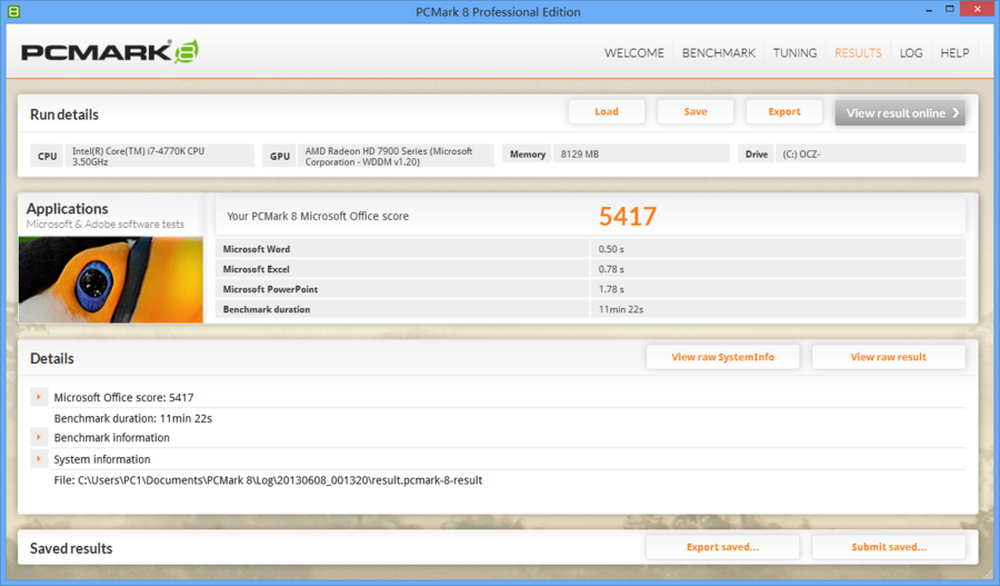The image size is (1000, 586).
Task: Click the Microsoft Word row
Action: coord(591,249)
